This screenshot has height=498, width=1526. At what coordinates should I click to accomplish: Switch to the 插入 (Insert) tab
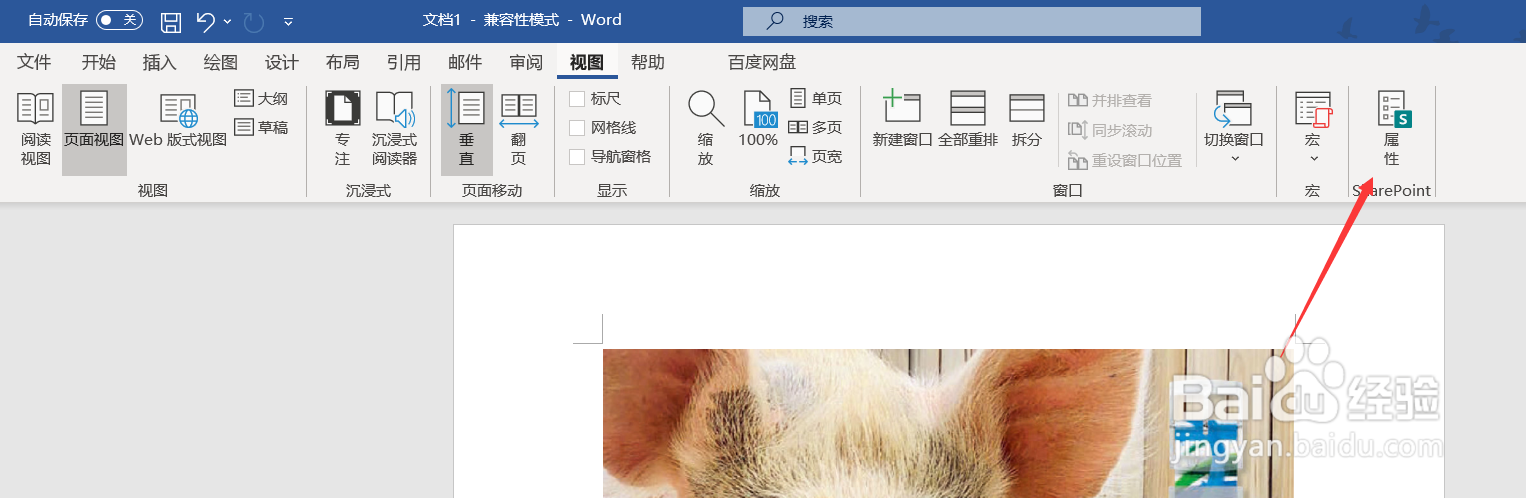tap(160, 62)
